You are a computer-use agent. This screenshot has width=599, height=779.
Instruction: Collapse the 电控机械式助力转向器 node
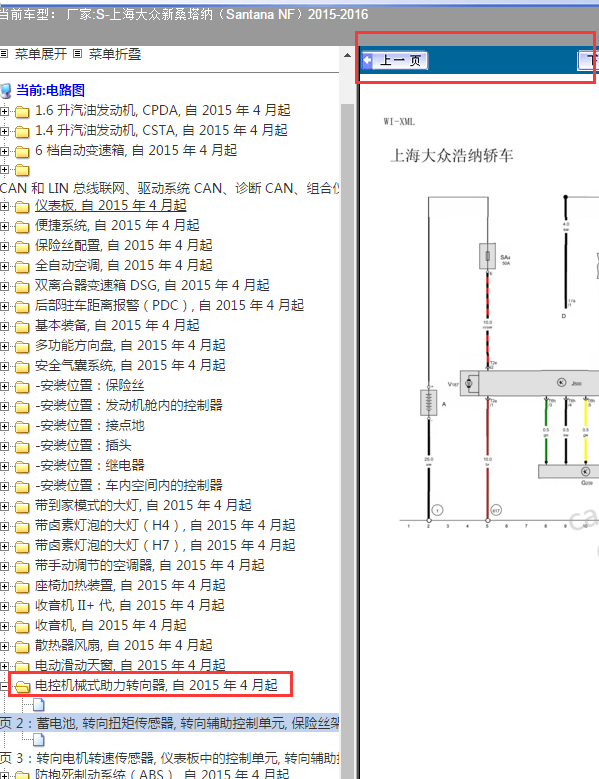(4, 686)
